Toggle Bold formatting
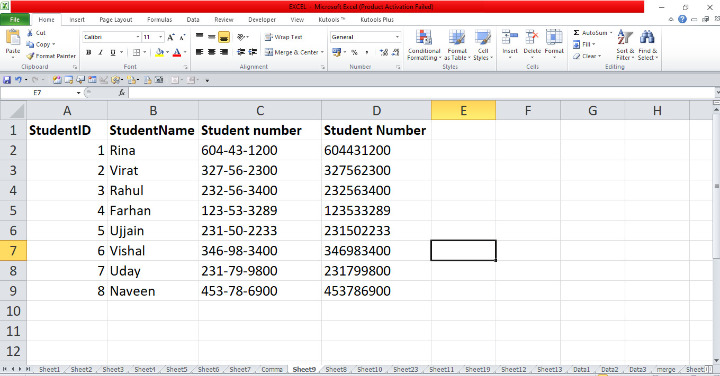720x376 pixels. [x=89, y=52]
